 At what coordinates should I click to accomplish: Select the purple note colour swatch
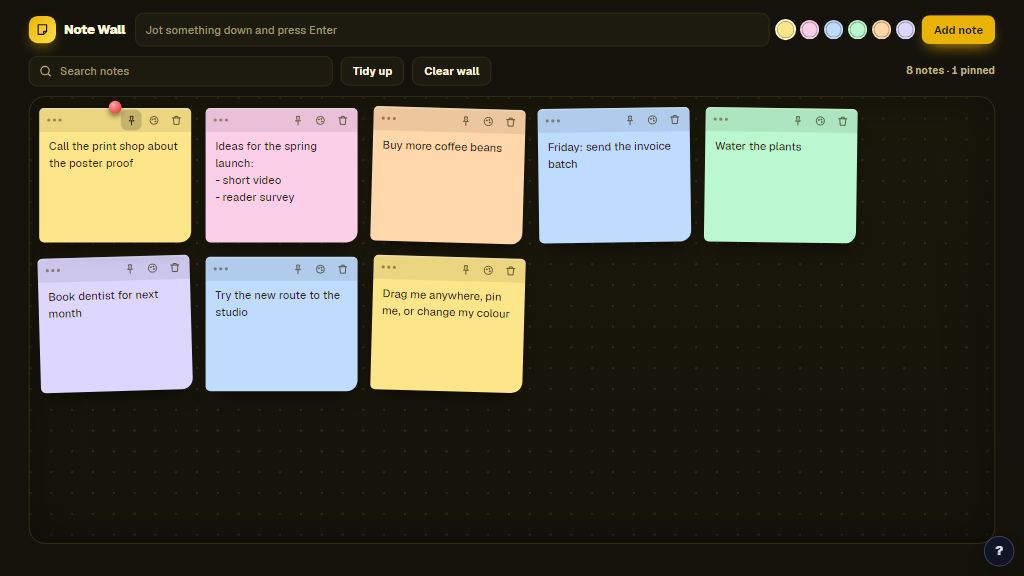tap(905, 30)
